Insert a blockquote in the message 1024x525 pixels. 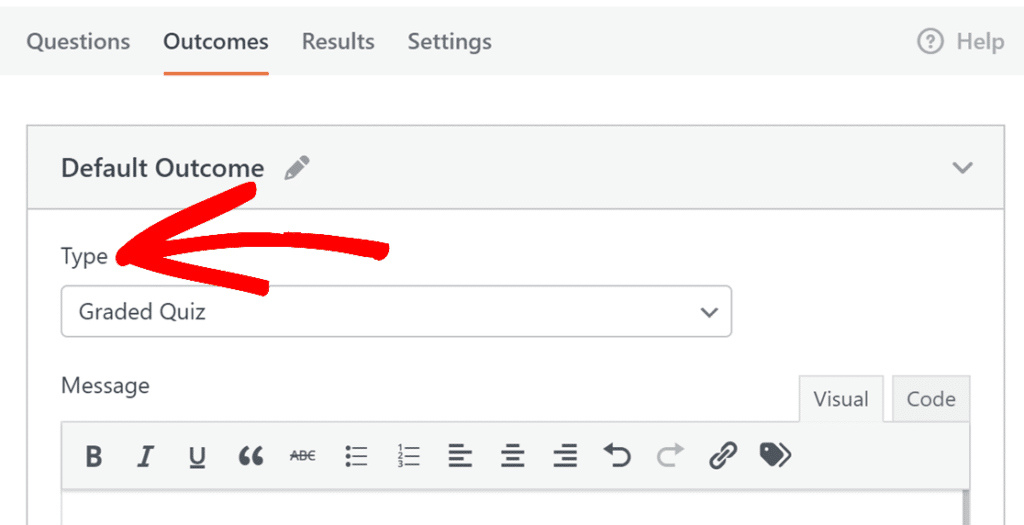coord(251,457)
